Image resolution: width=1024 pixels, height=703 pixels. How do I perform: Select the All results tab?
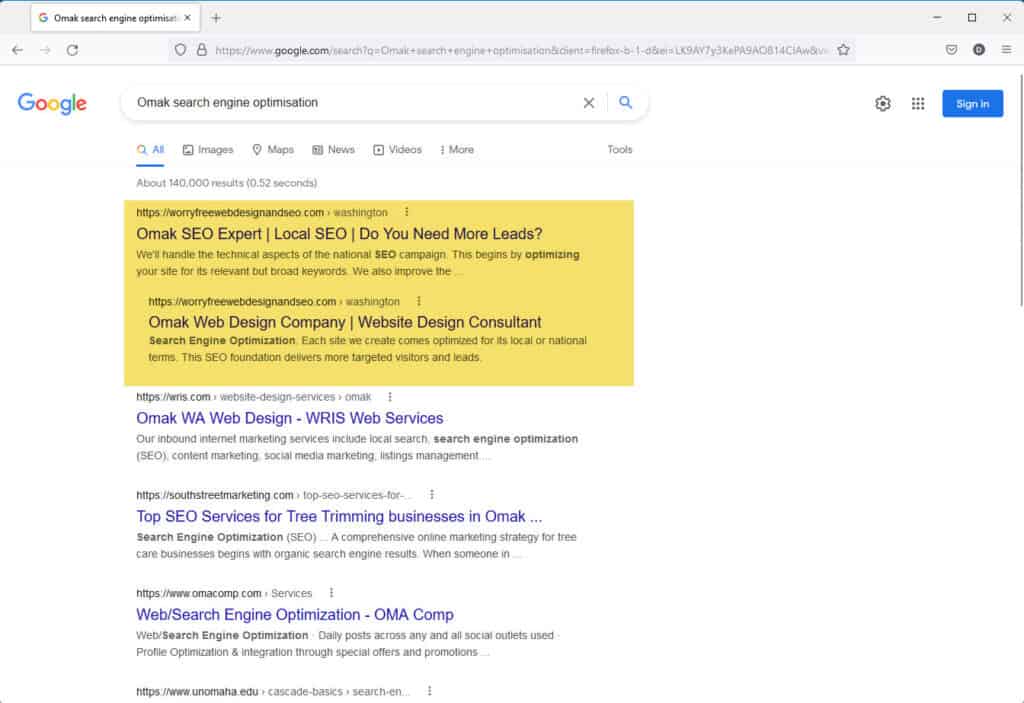pos(150,150)
